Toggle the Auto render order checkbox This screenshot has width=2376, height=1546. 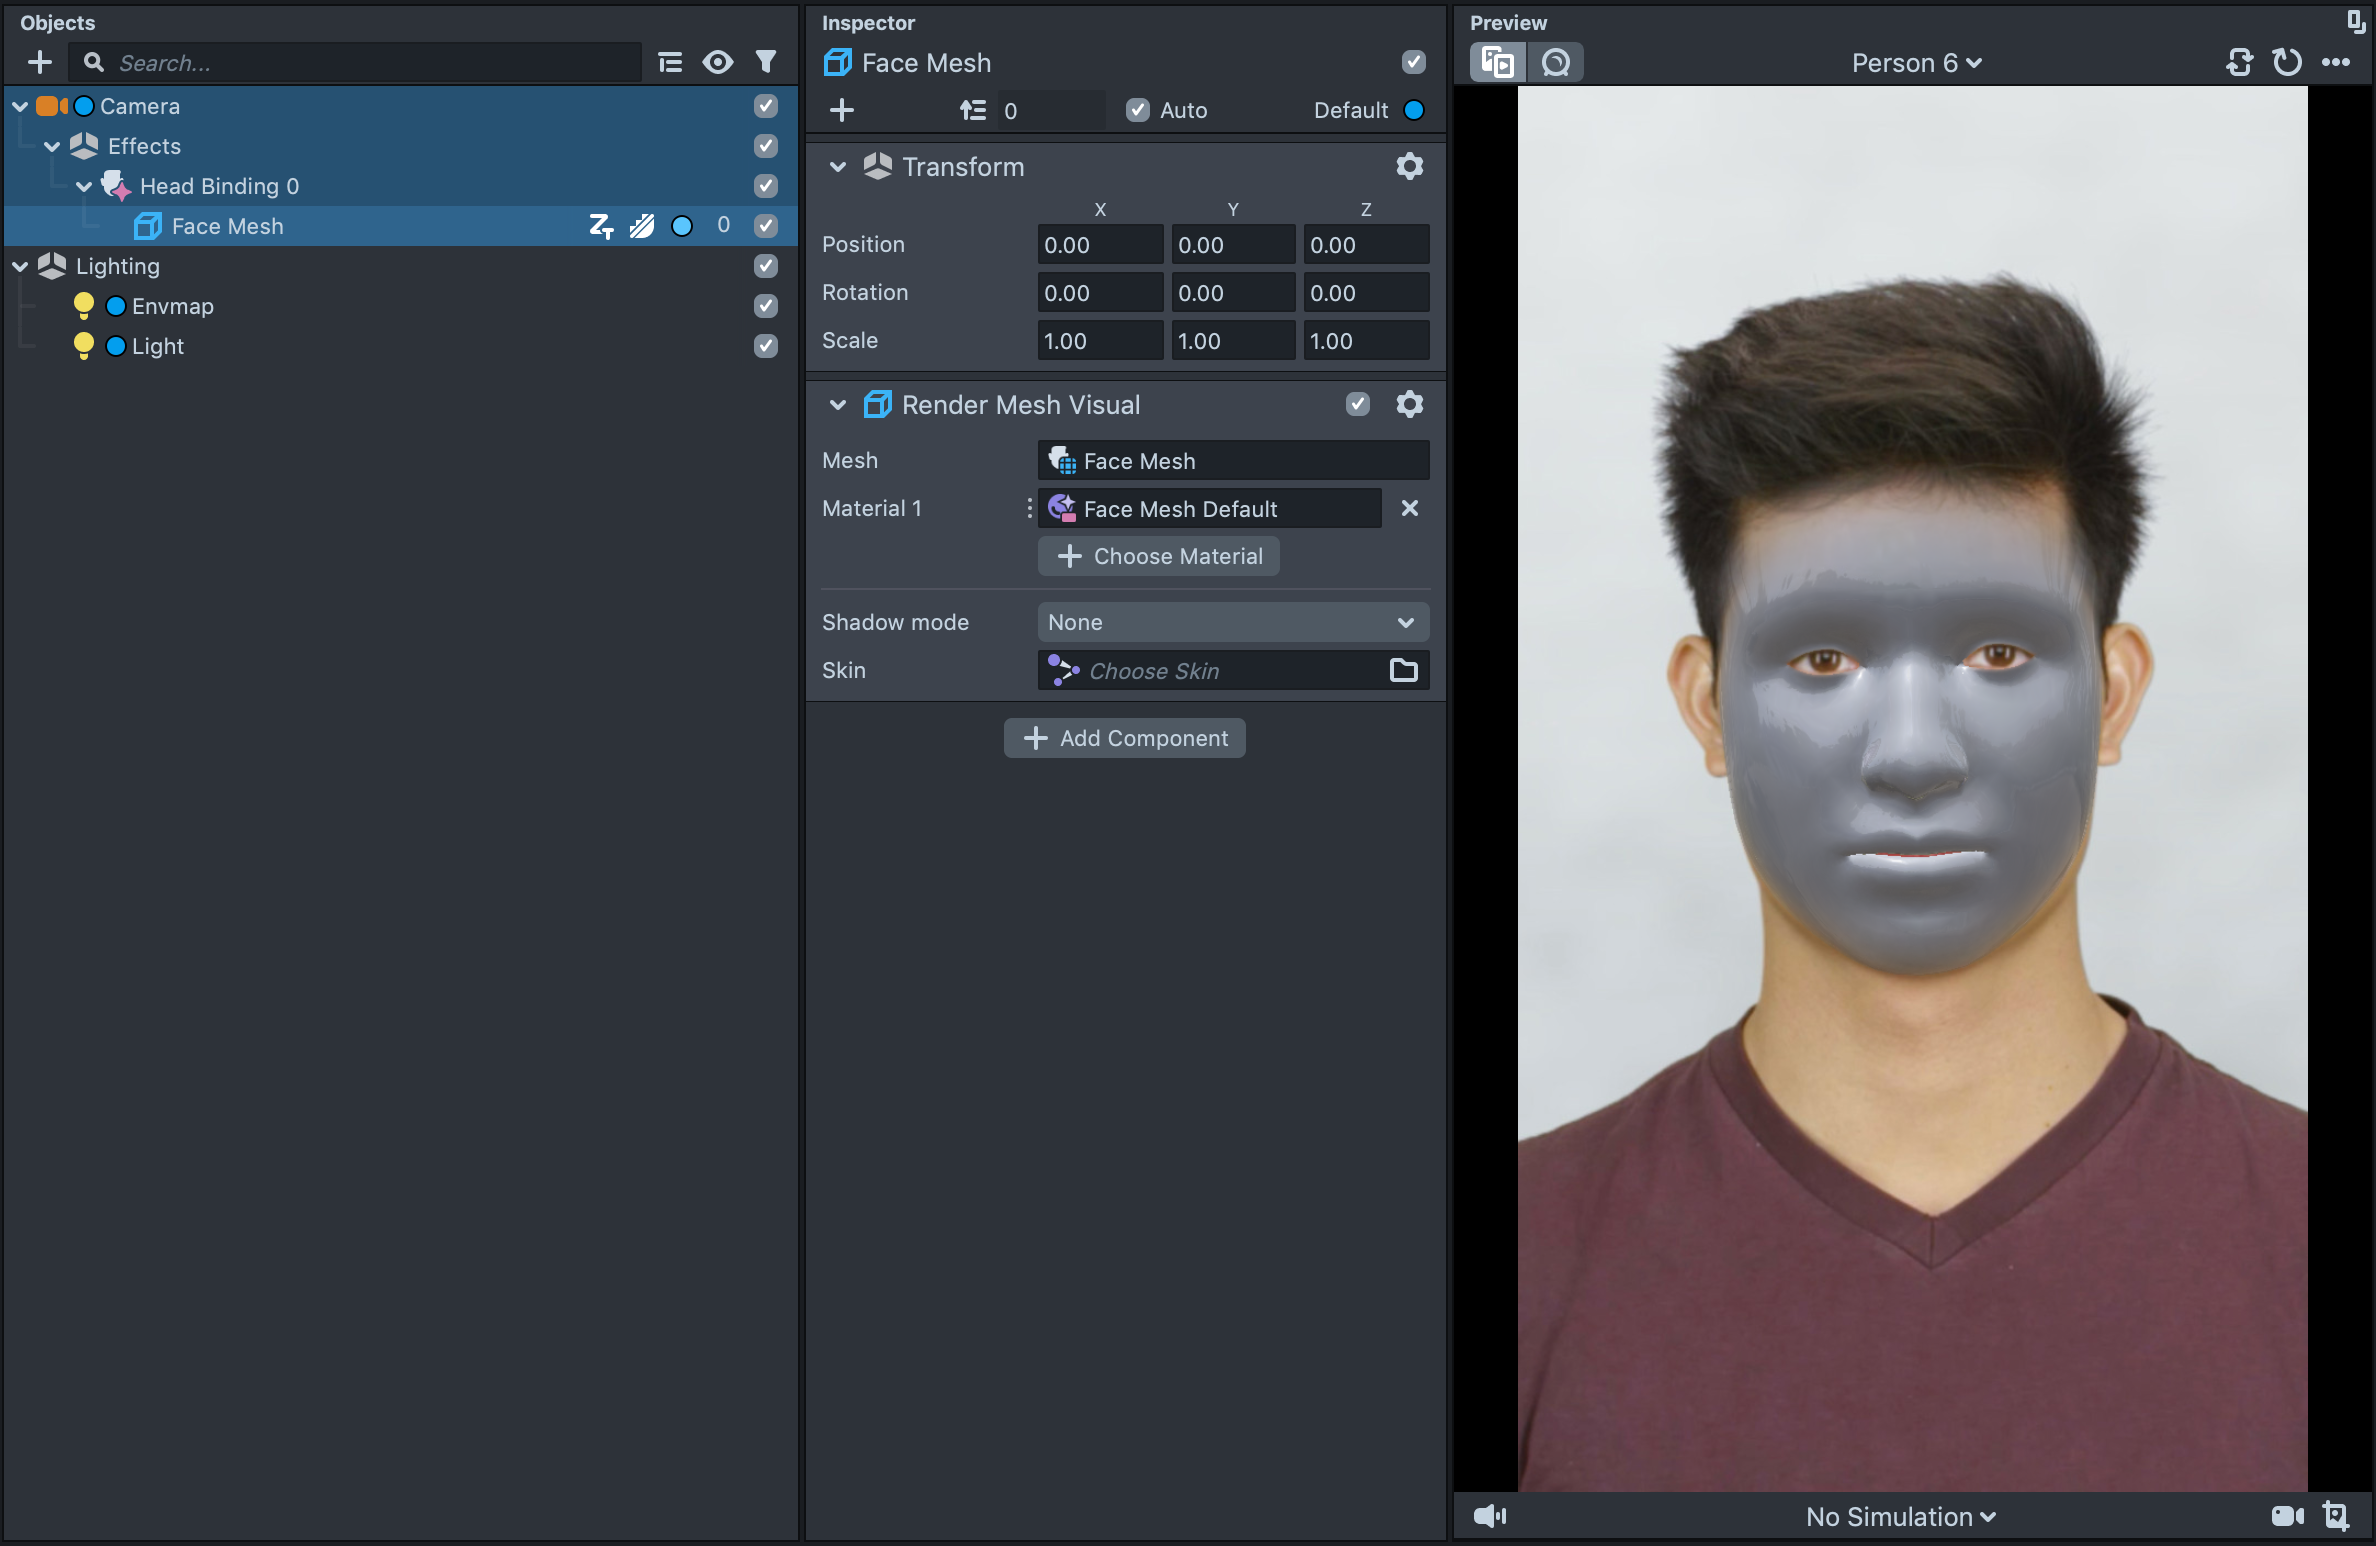(1138, 110)
